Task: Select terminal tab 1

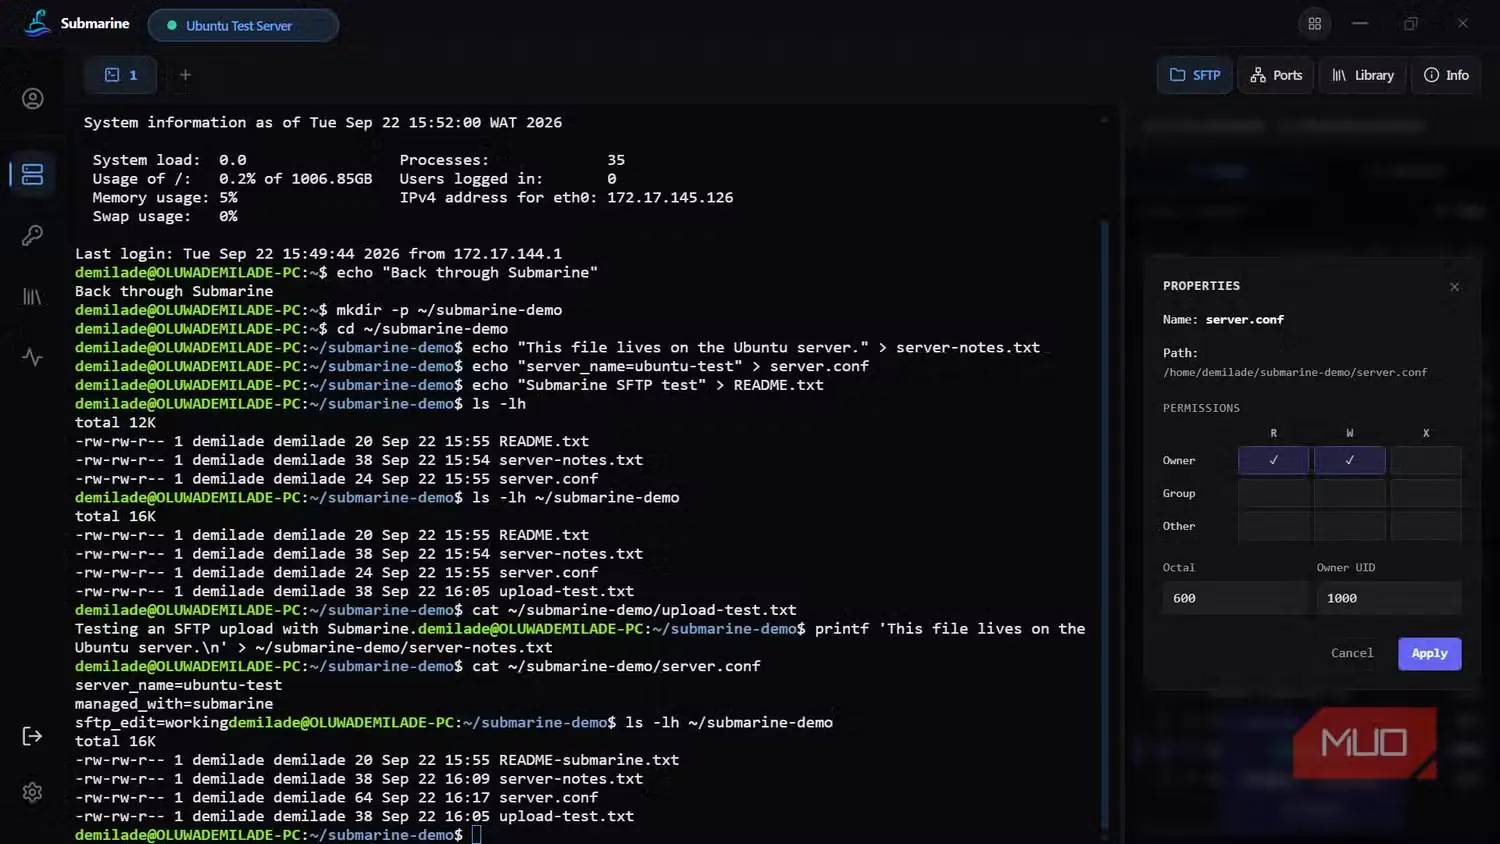Action: tap(122, 75)
